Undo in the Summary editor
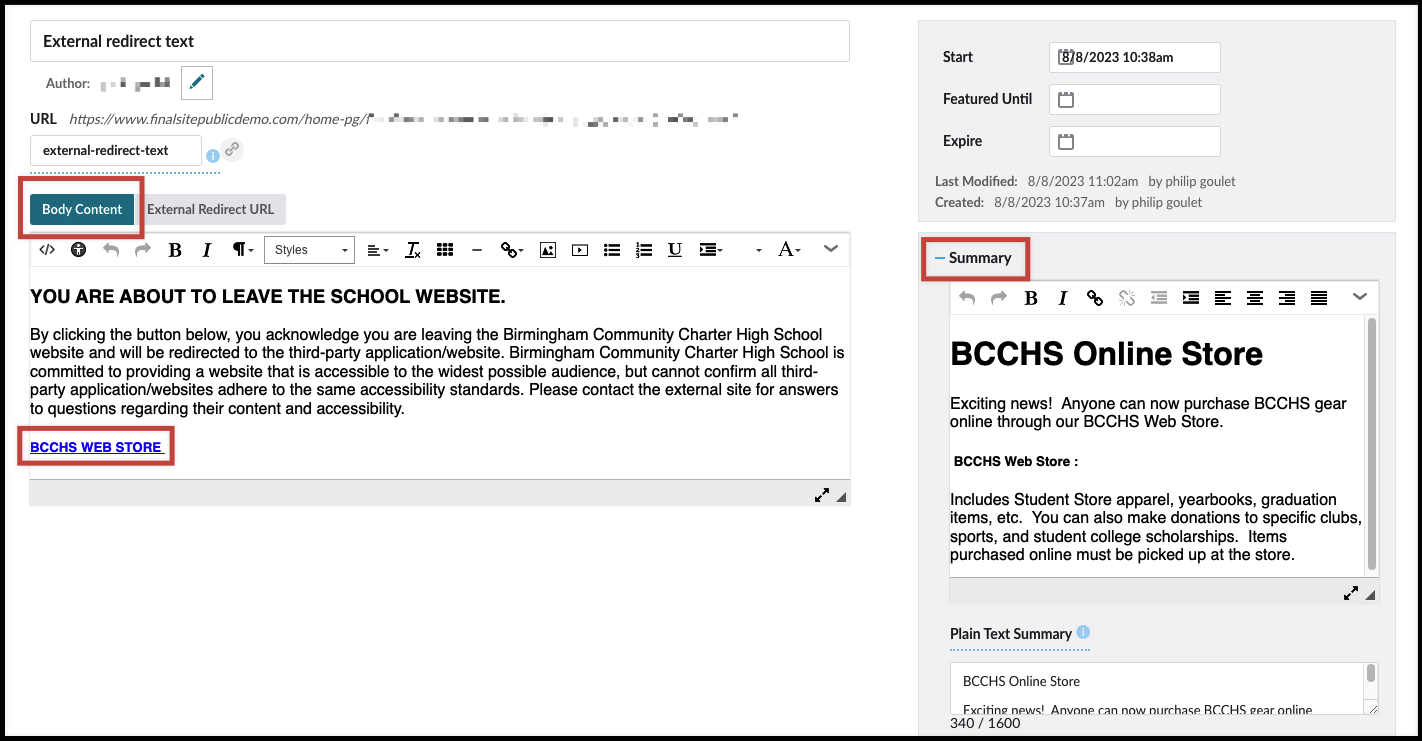The width and height of the screenshot is (1422, 741). coord(967,298)
